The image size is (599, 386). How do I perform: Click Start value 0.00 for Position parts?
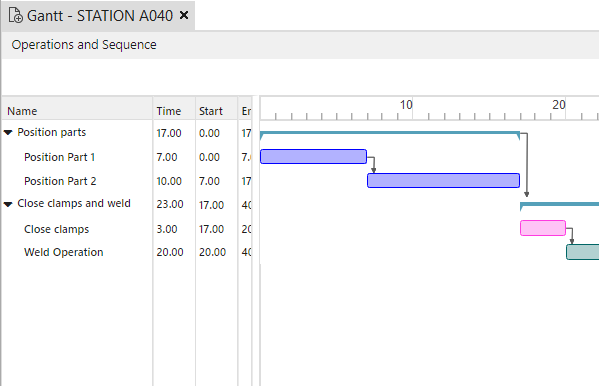click(209, 133)
